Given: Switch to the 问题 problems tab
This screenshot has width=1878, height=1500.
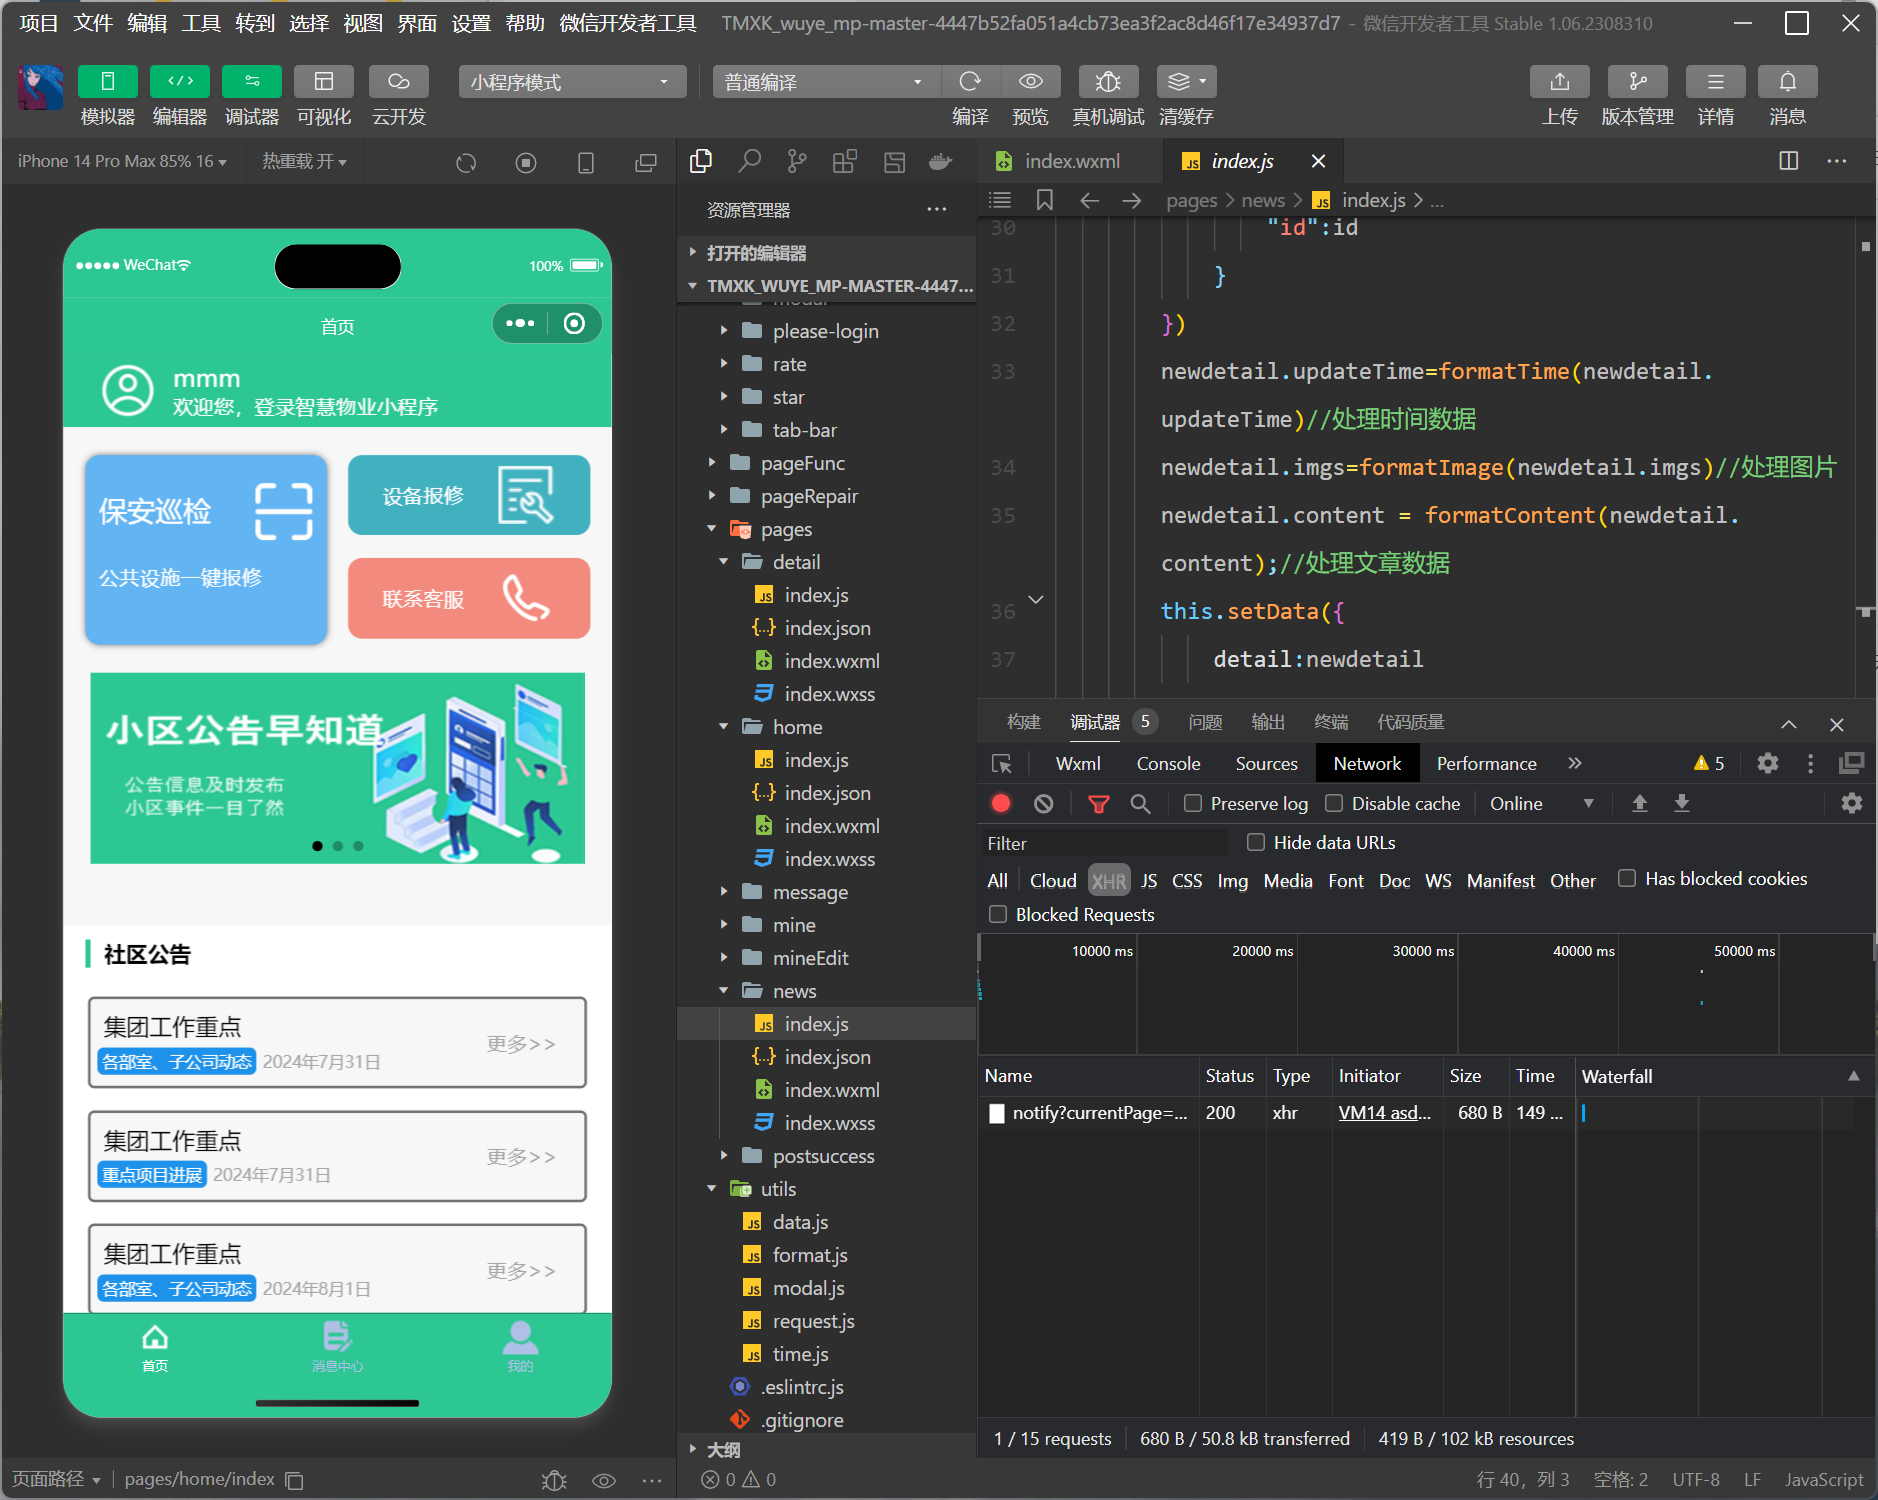Looking at the screenshot, I should tap(1205, 722).
